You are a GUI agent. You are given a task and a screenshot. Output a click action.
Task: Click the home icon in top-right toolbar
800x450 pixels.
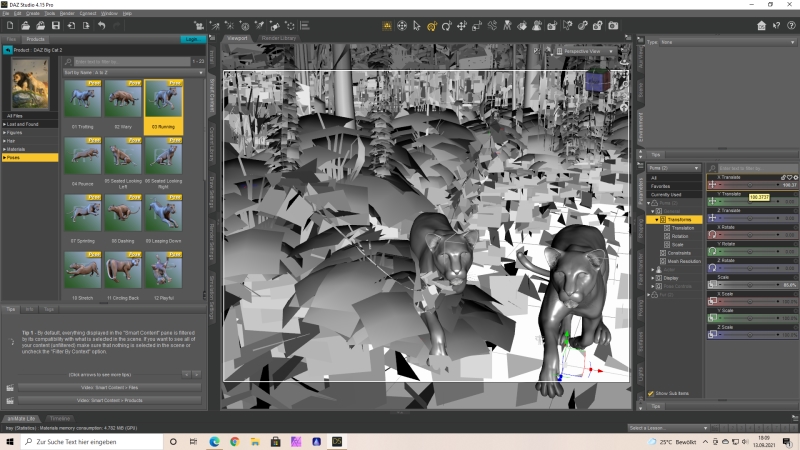point(762,25)
